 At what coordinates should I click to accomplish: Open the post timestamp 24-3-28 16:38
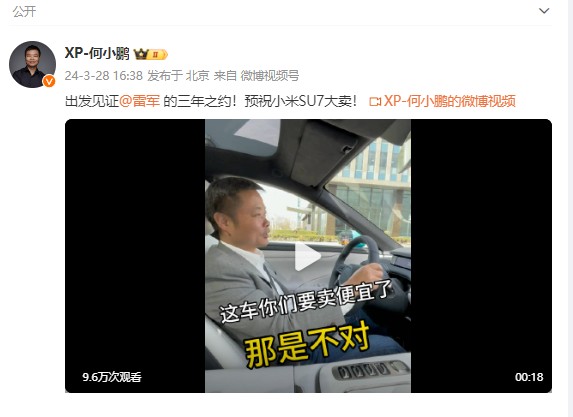pos(103,76)
